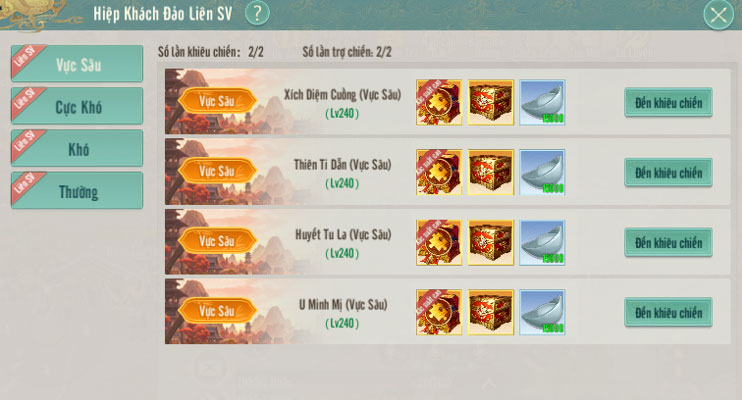
Task: Click golden chest reward in Xích Diệm Cuồng row
Action: (491, 102)
